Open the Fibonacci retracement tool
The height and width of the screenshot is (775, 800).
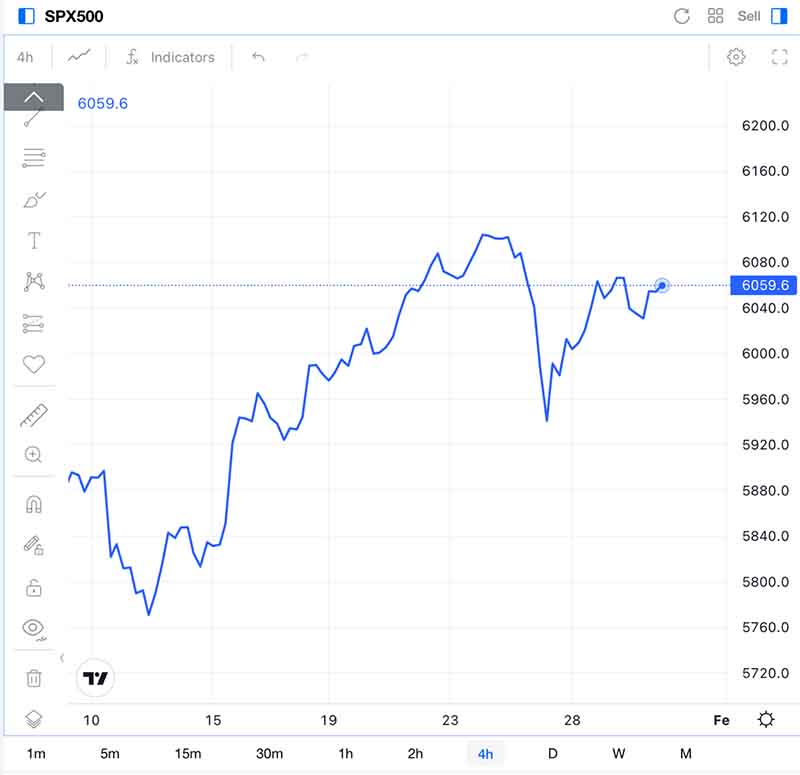33,157
